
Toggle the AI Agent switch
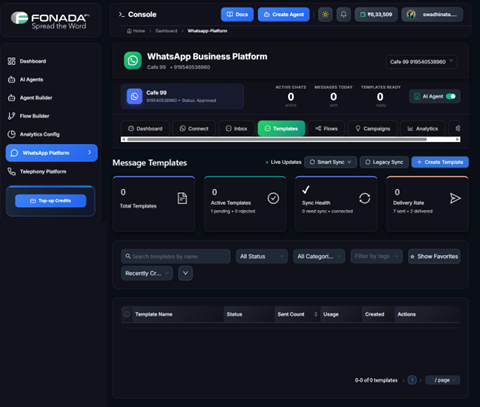(451, 96)
